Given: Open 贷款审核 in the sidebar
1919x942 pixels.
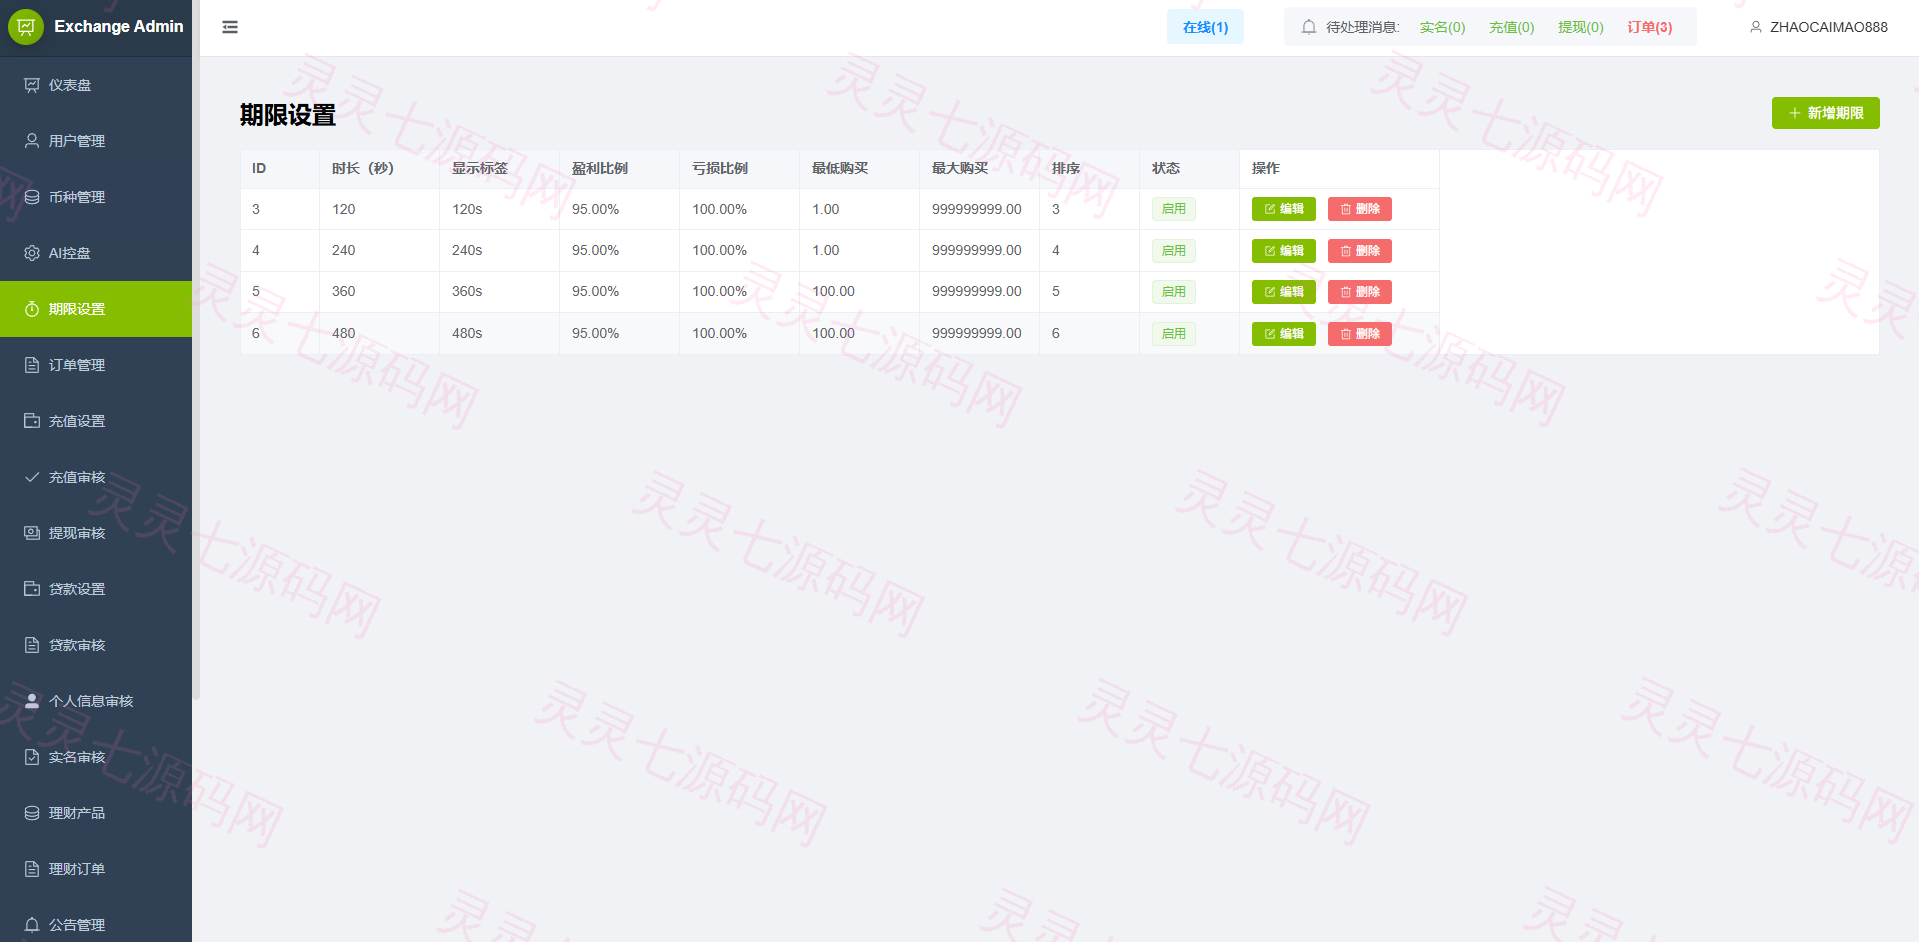Looking at the screenshot, I should click(x=96, y=645).
